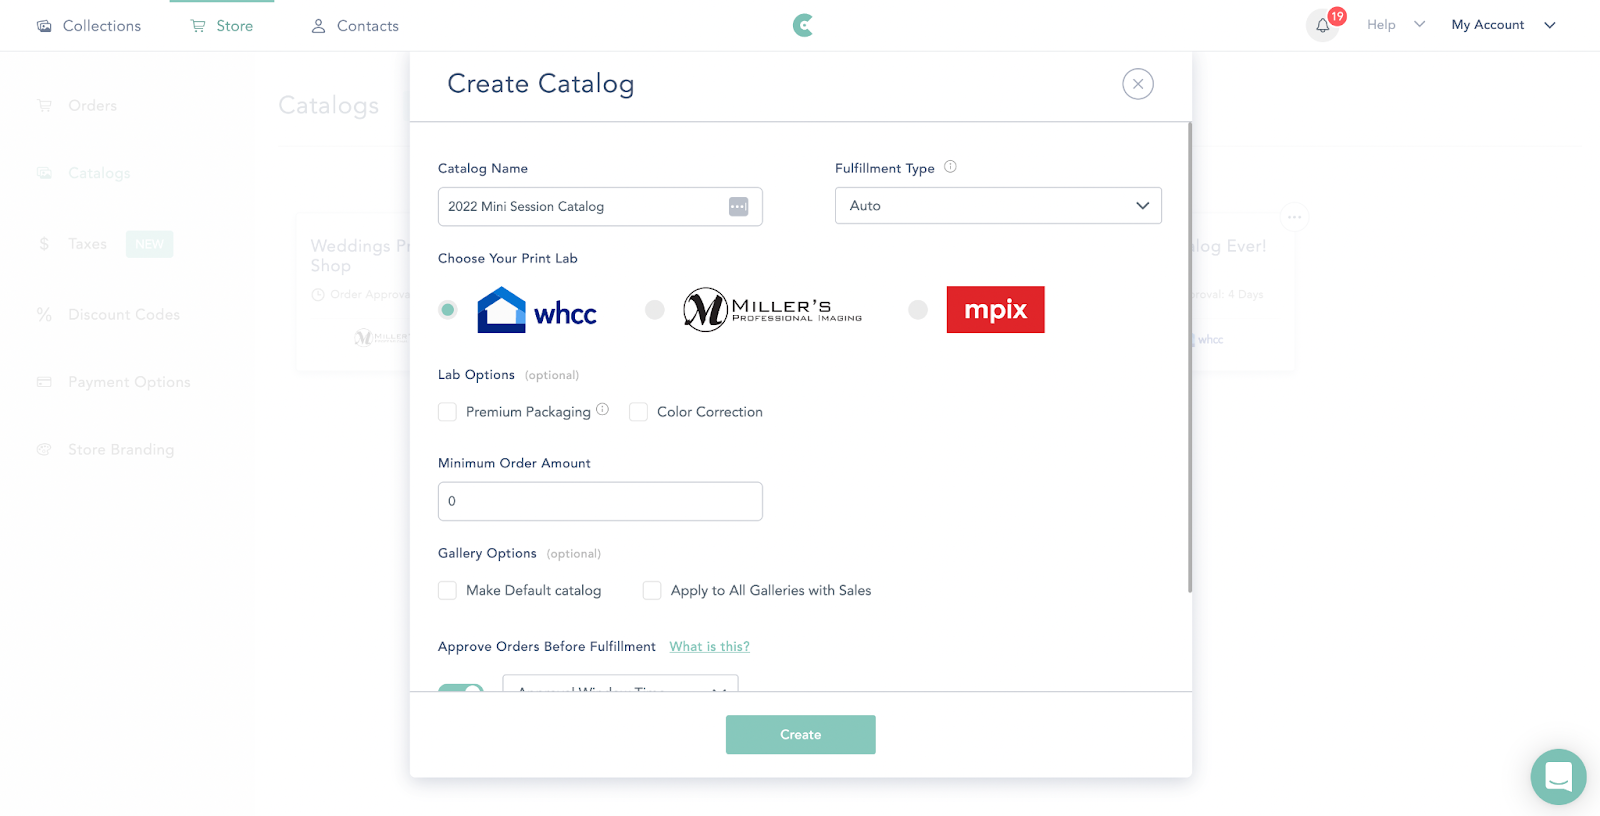1600x816 pixels.
Task: Click the dialog's vertical scrollbar
Action: click(x=1190, y=357)
